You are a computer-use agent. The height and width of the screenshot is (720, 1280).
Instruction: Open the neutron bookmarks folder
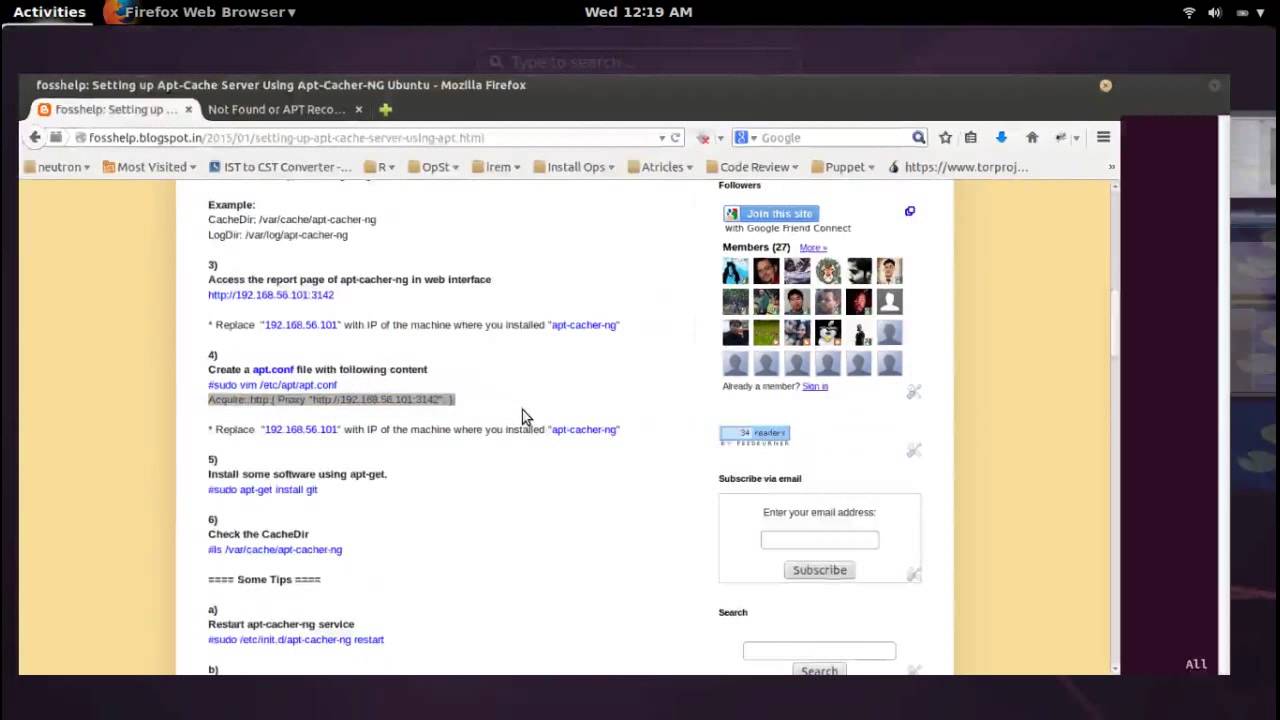click(57, 167)
